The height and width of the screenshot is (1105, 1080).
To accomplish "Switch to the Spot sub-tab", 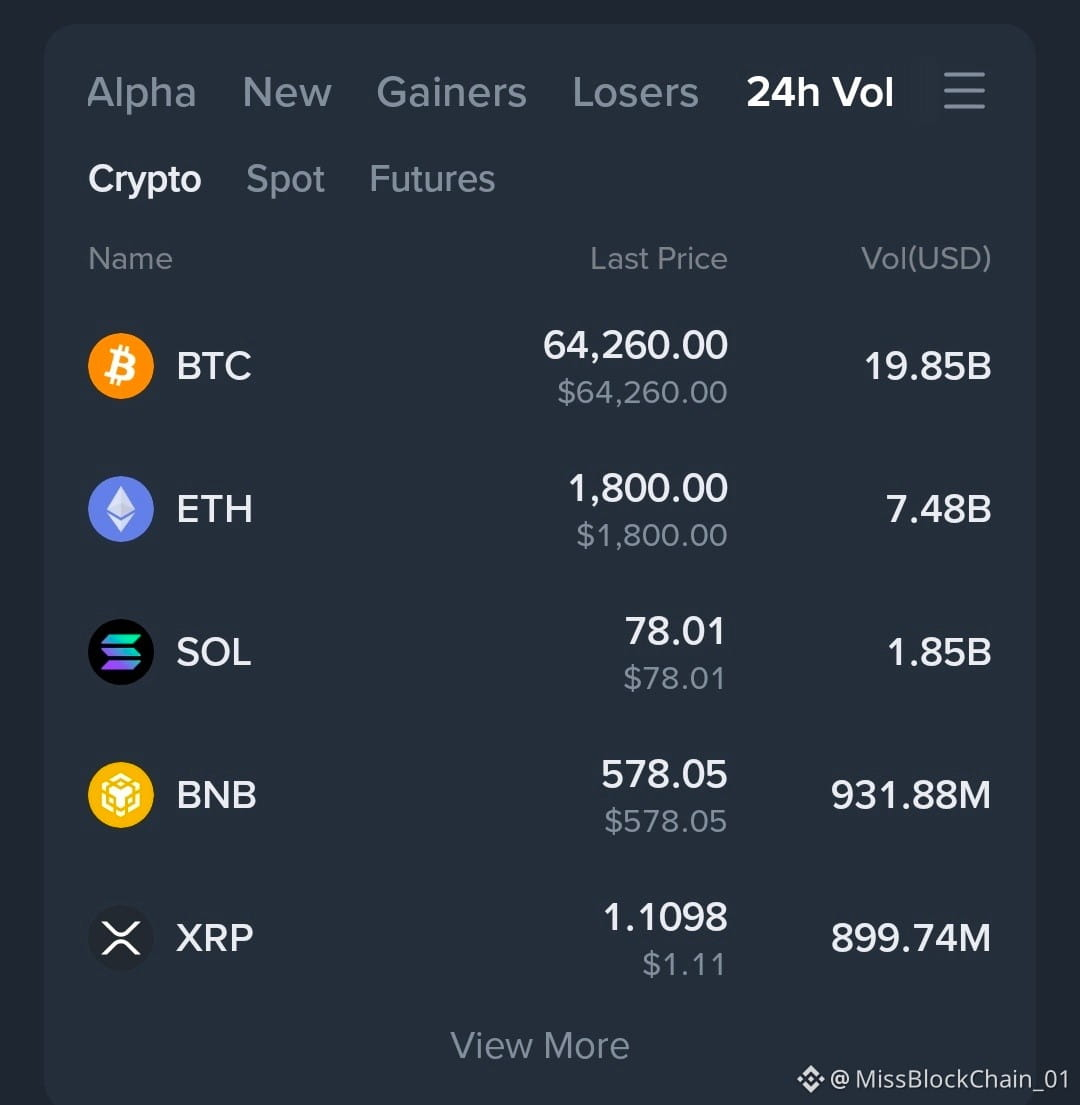I will [x=285, y=180].
